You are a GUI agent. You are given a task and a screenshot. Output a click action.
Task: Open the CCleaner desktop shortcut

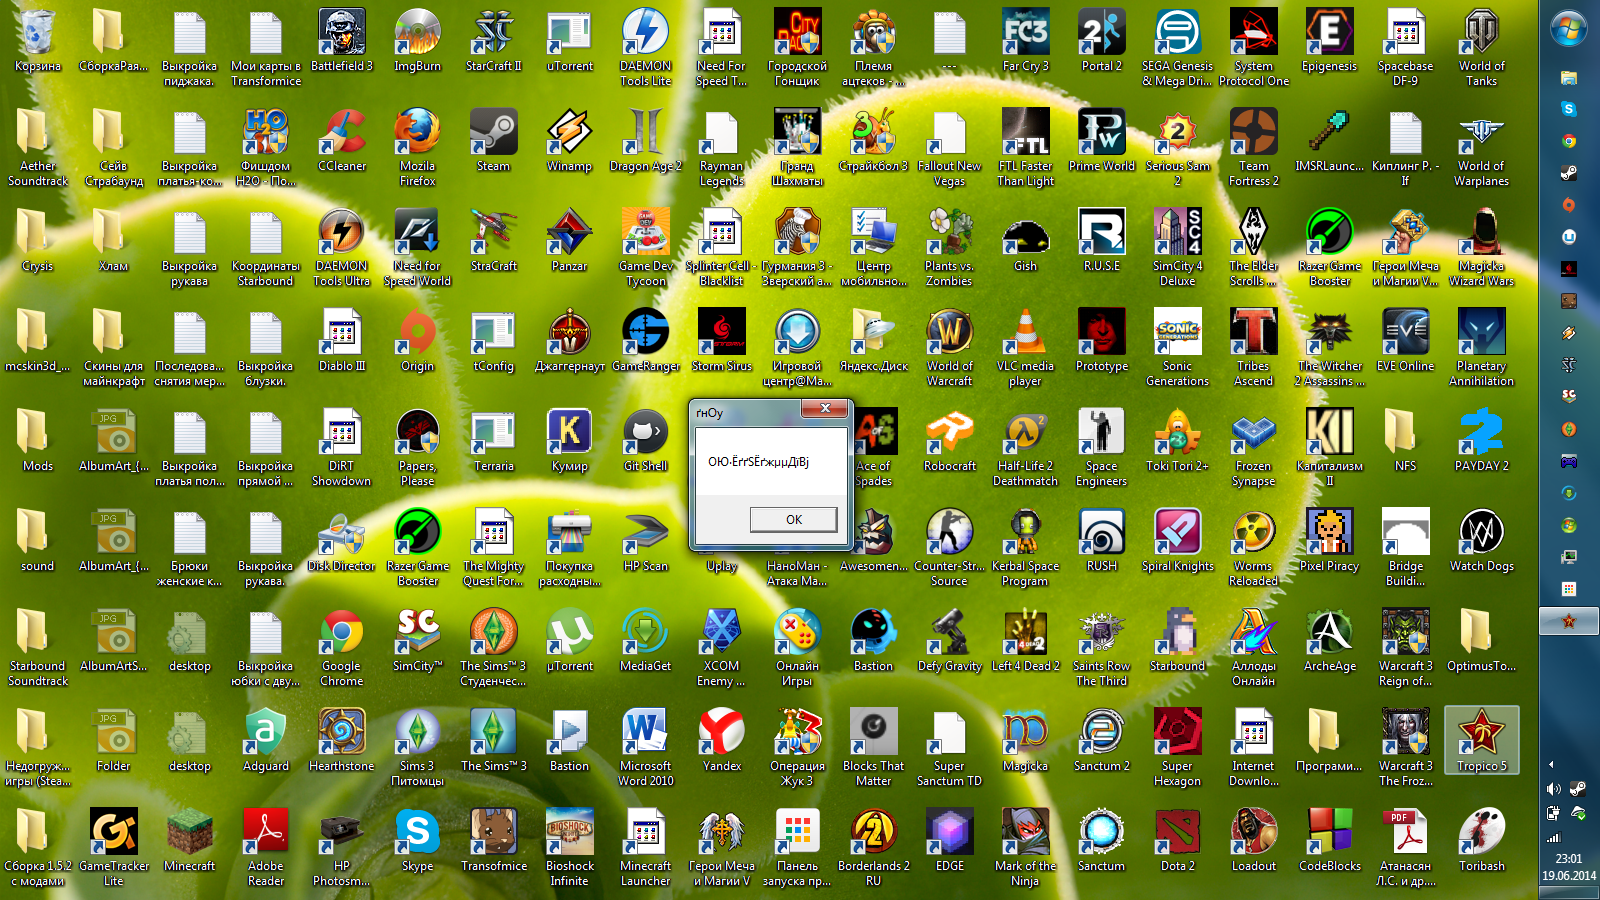click(x=342, y=142)
